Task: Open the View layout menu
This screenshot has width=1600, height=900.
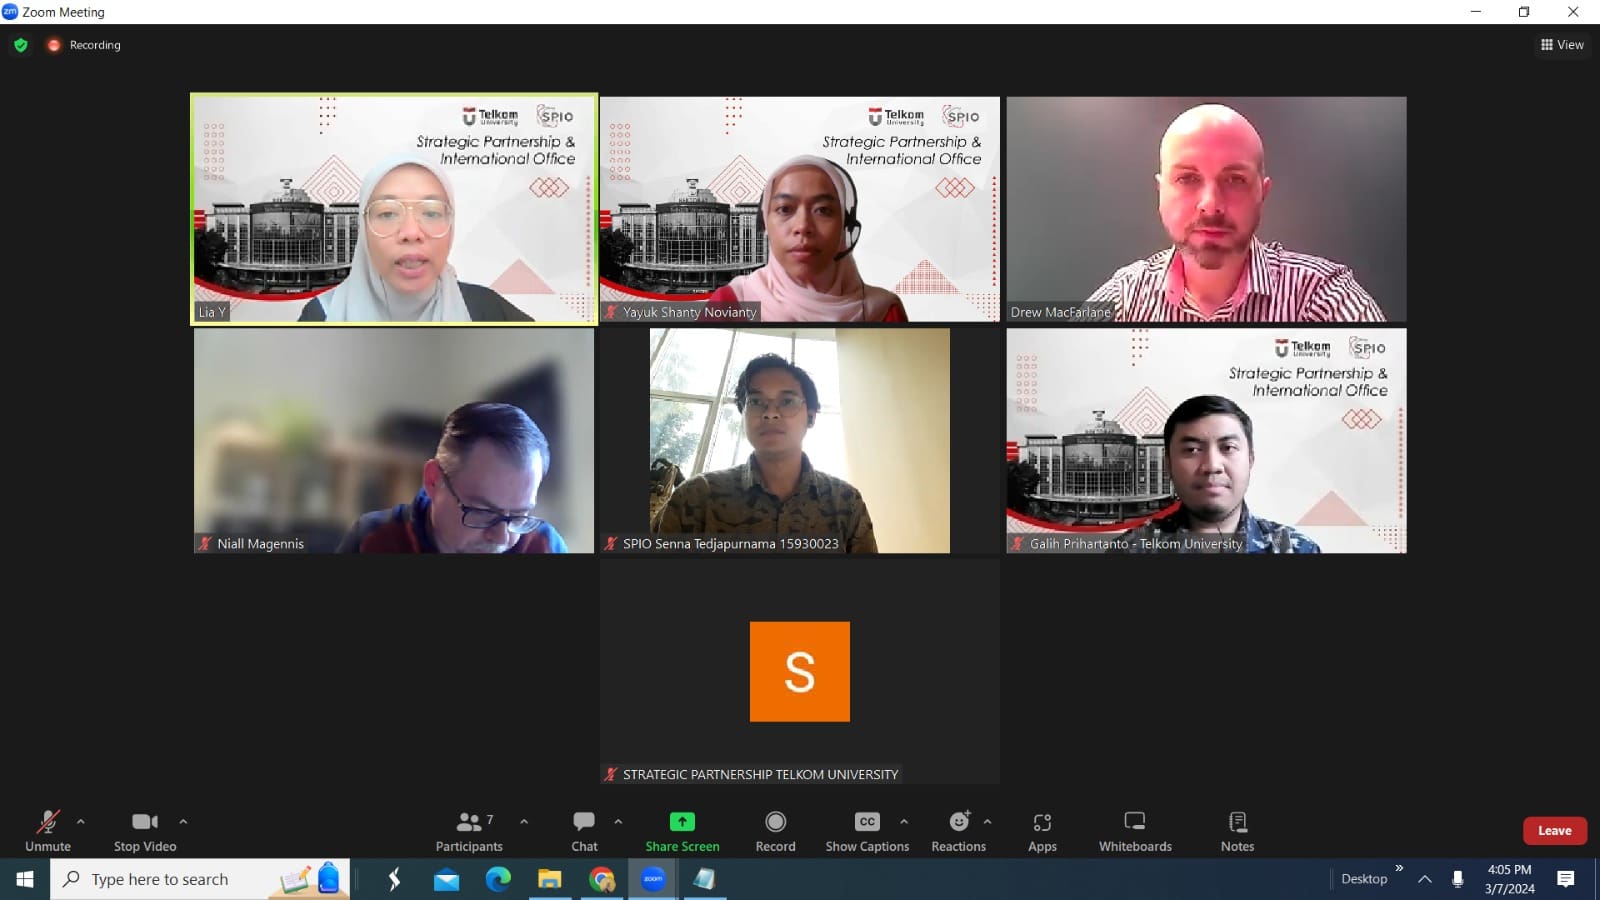Action: (x=1562, y=45)
